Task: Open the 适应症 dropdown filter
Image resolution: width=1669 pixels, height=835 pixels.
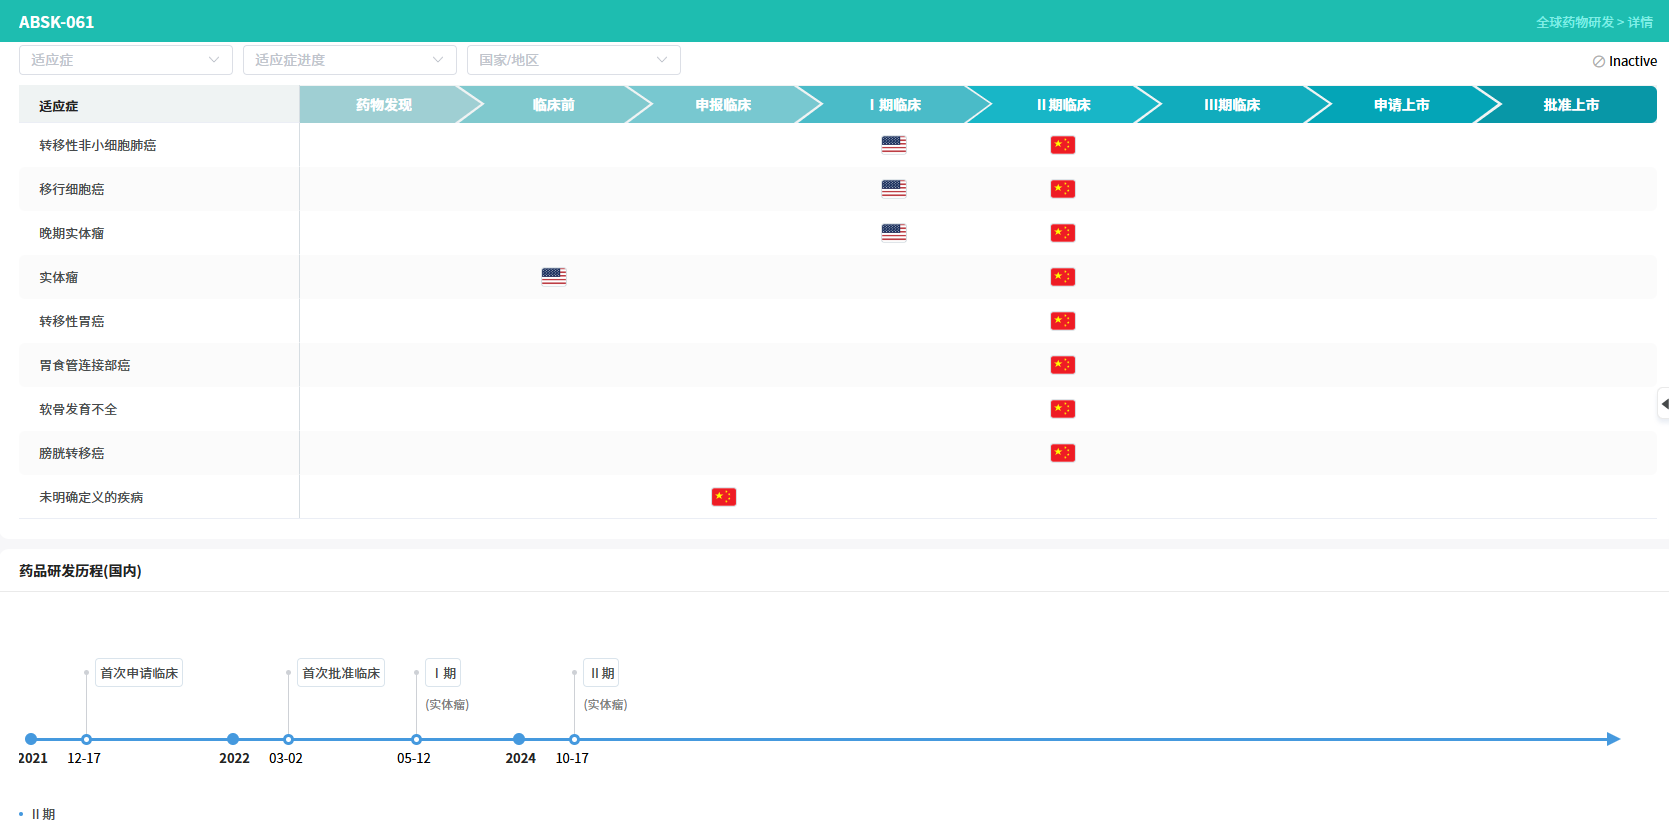Action: tap(125, 60)
